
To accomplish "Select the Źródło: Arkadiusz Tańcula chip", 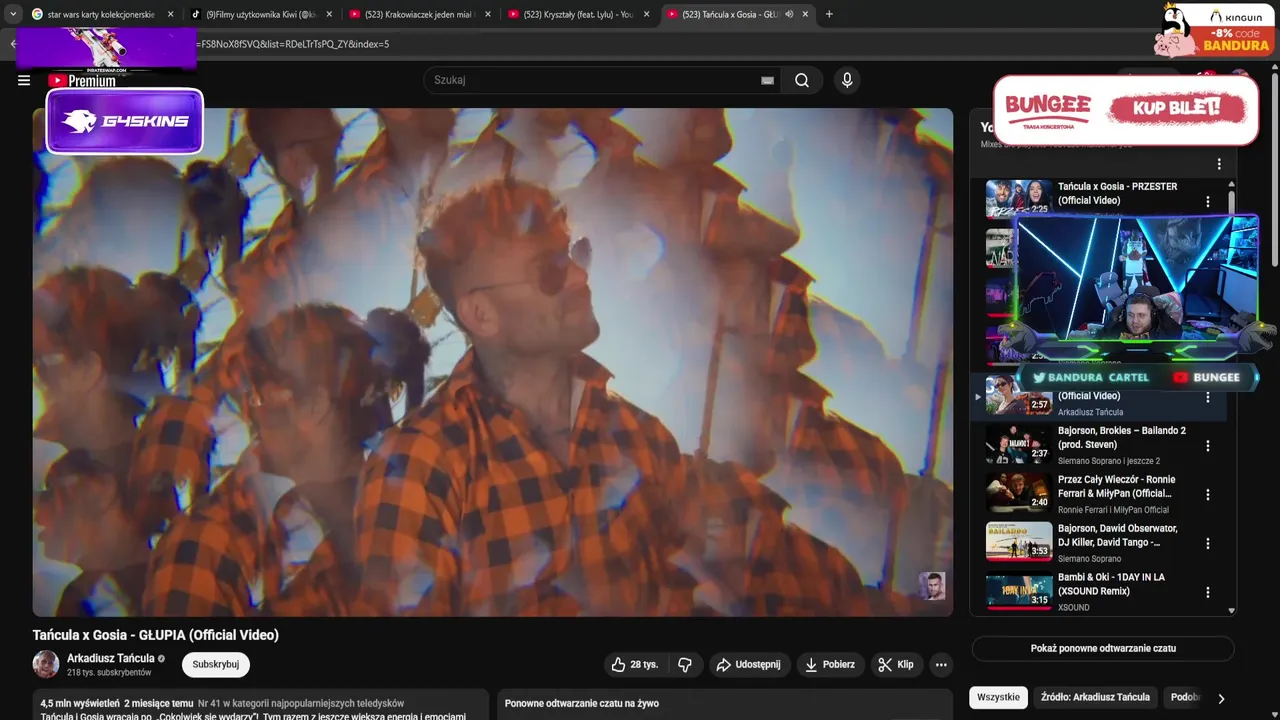I will point(1095,697).
